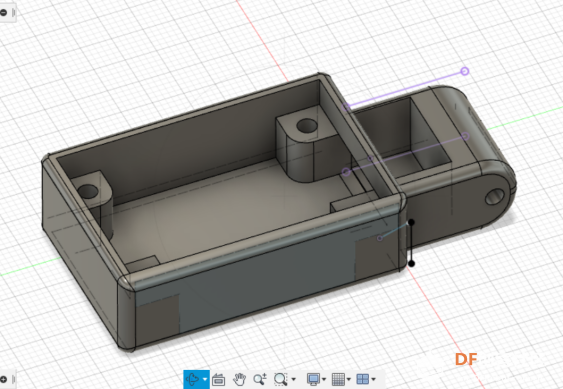Image resolution: width=563 pixels, height=389 pixels.
Task: Select the Pan hand tool
Action: pos(239,379)
